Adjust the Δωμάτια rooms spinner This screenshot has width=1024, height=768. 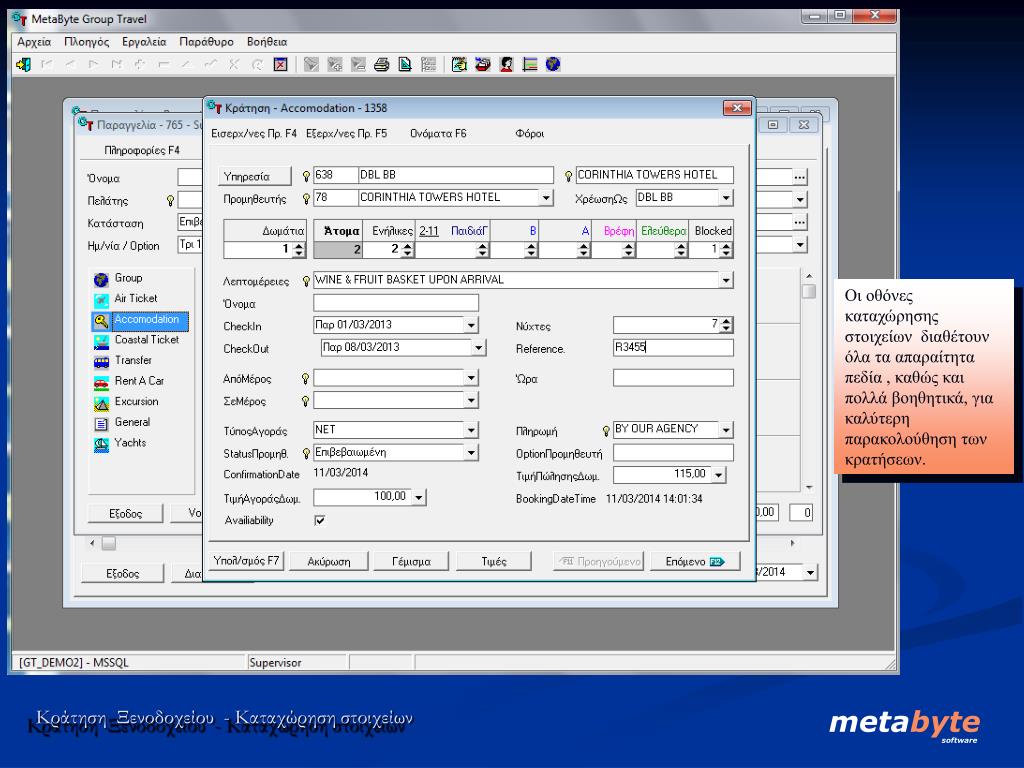point(298,249)
